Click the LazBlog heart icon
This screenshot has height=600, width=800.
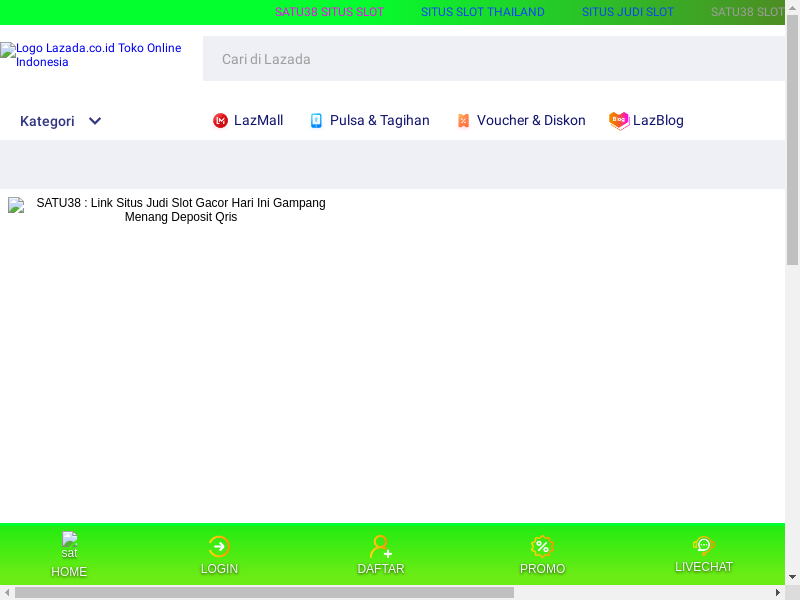[619, 121]
